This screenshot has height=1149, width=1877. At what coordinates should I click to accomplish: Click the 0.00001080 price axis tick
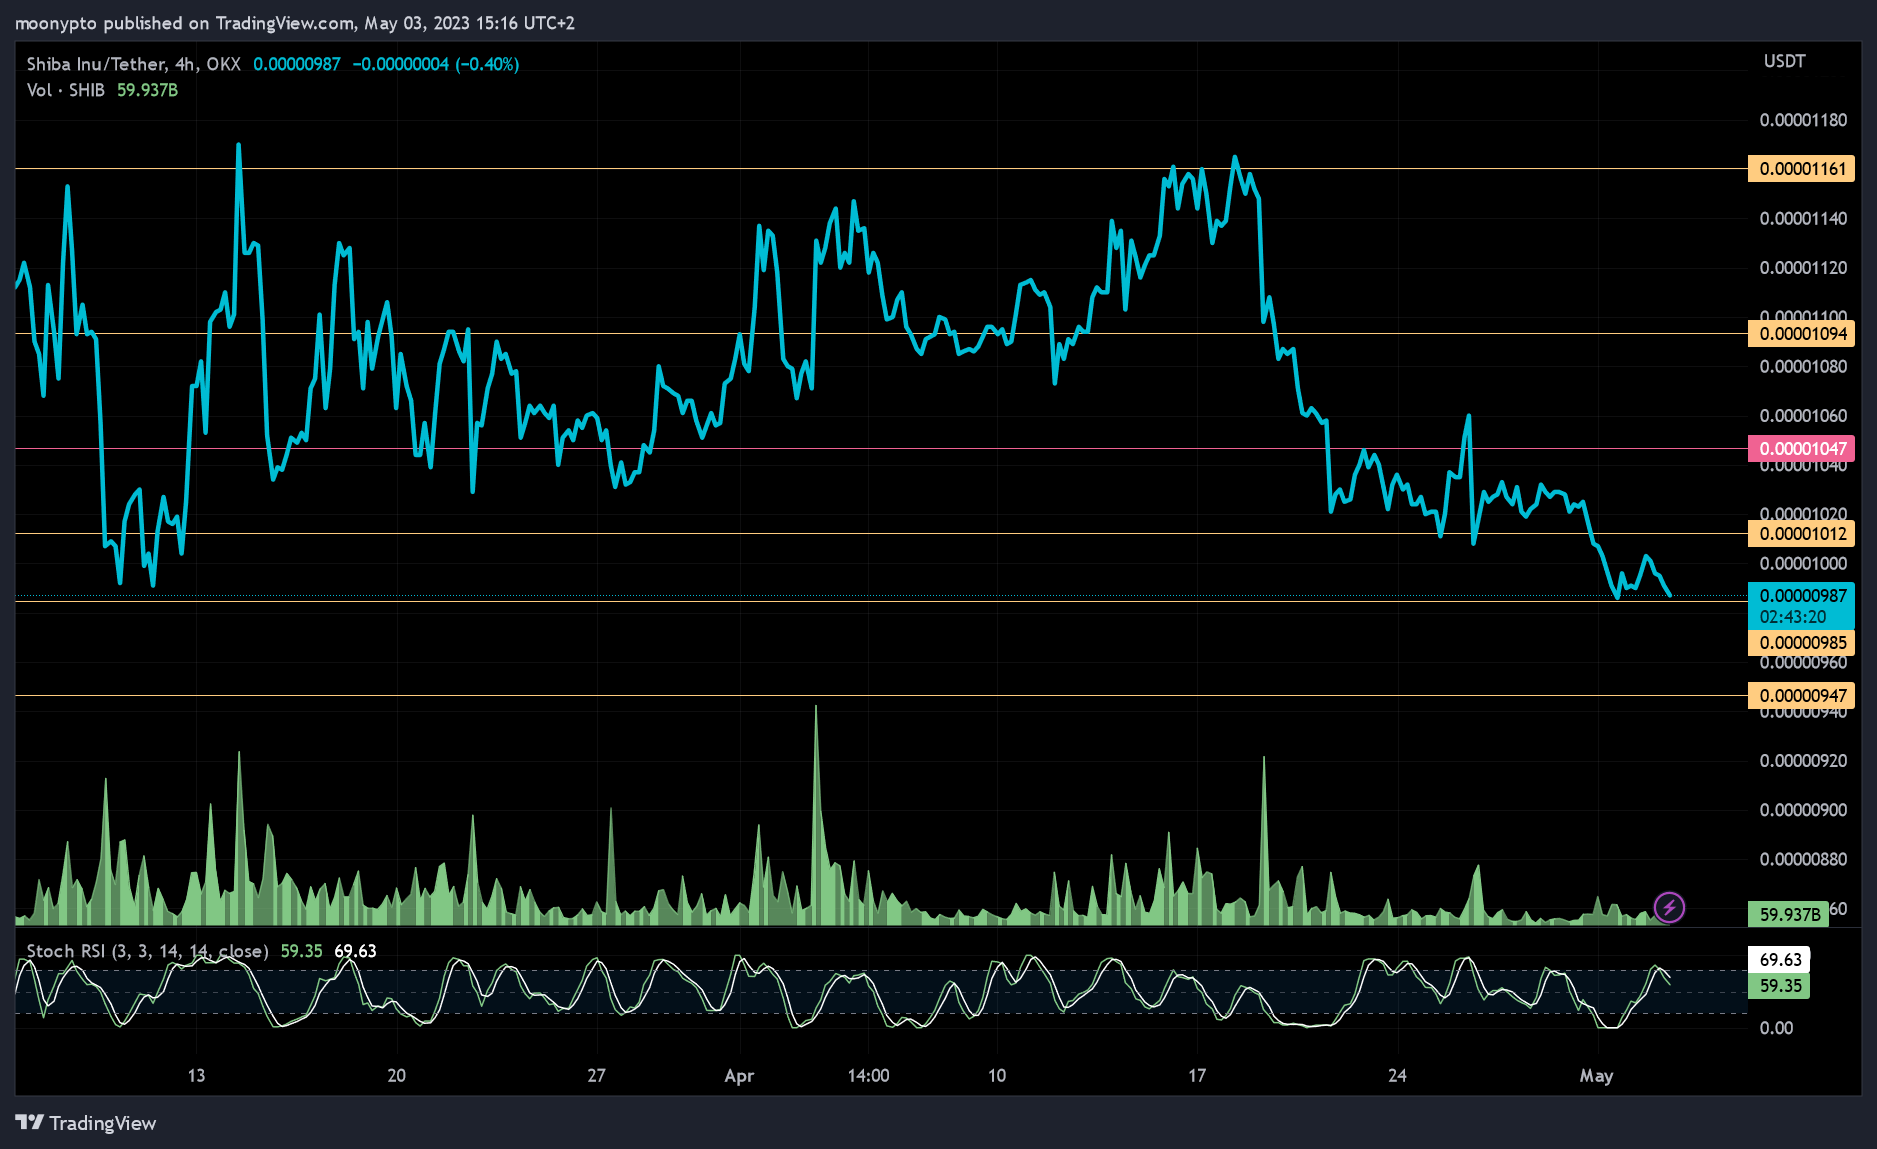coord(1803,367)
